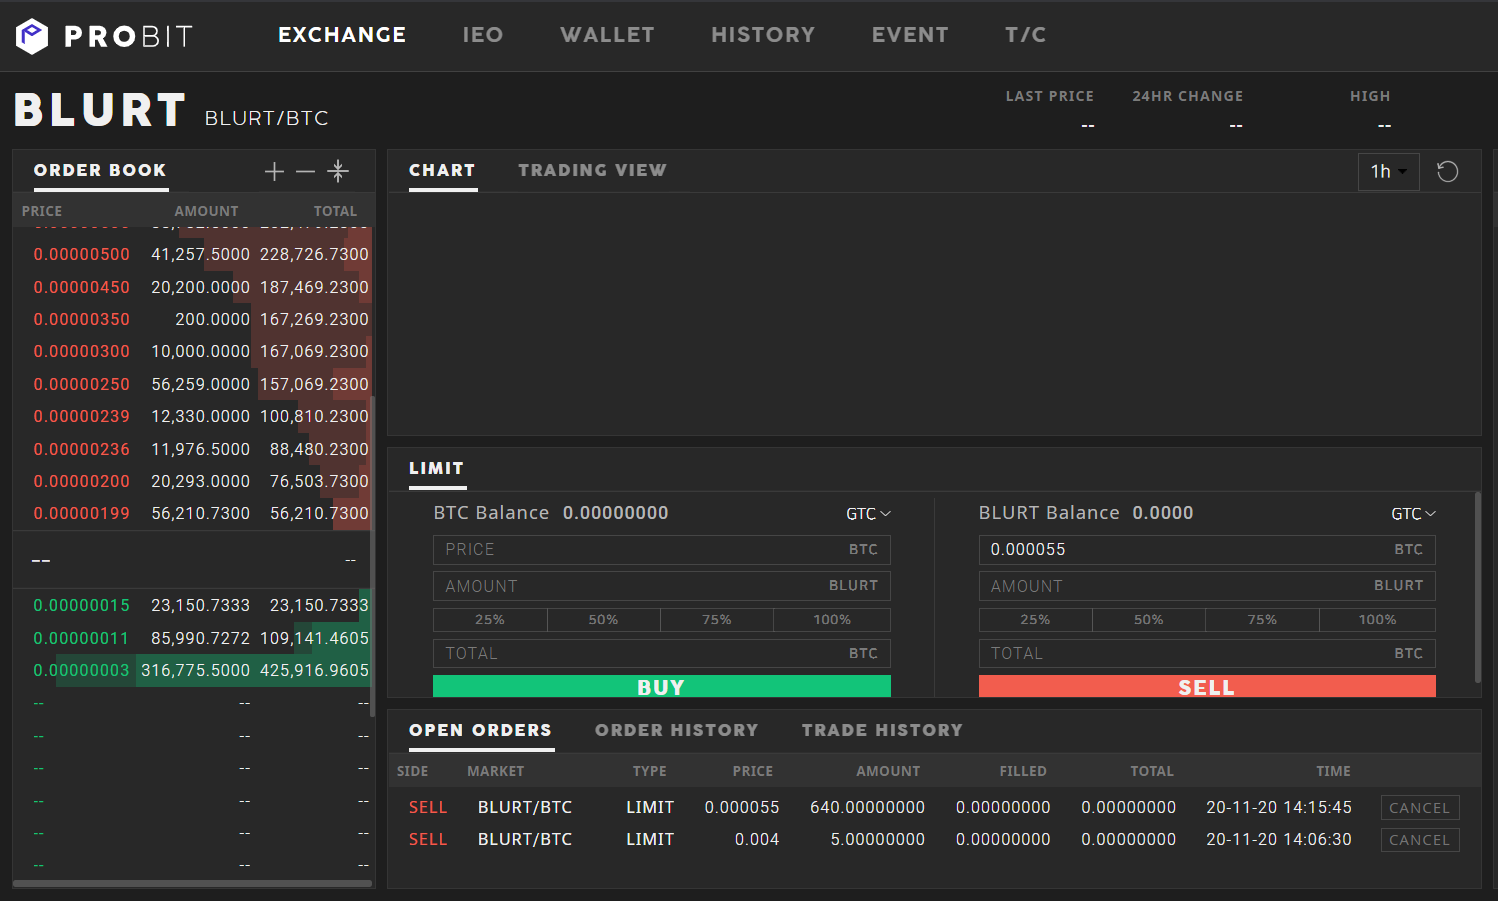Open the HISTORY page
Image resolution: width=1498 pixels, height=901 pixels.
[x=763, y=35]
